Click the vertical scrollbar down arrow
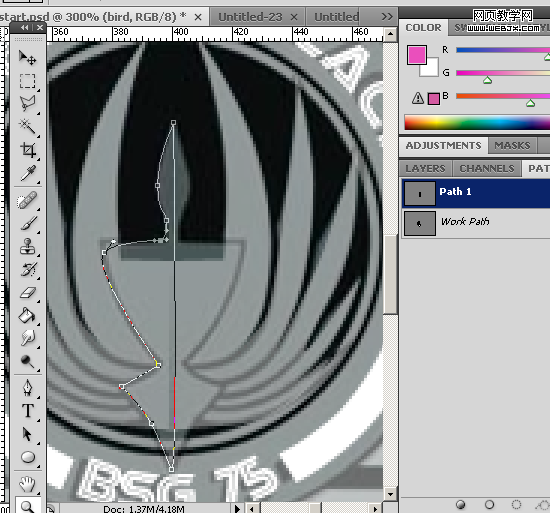The height and width of the screenshot is (513, 550). (390, 494)
